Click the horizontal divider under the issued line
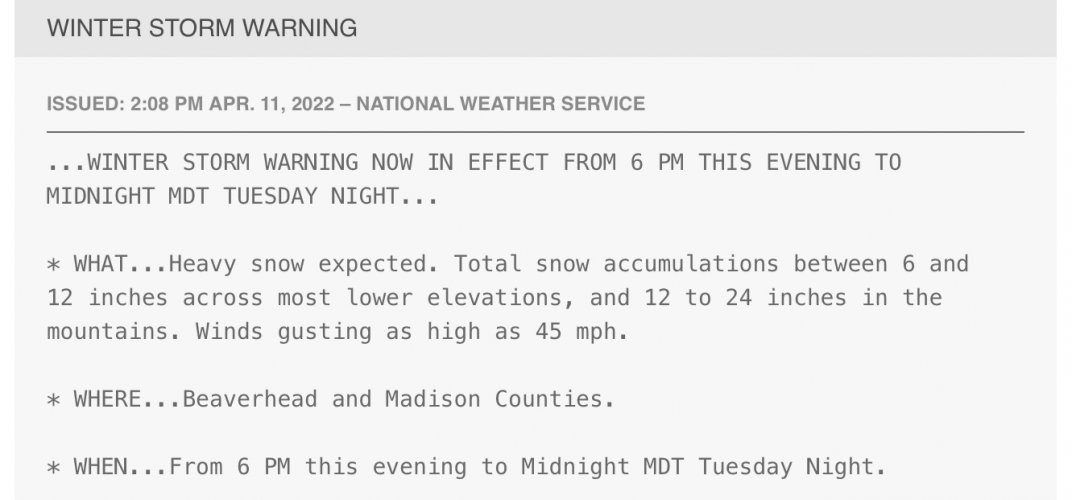Screen dimensions: 1072x500 [535, 131]
